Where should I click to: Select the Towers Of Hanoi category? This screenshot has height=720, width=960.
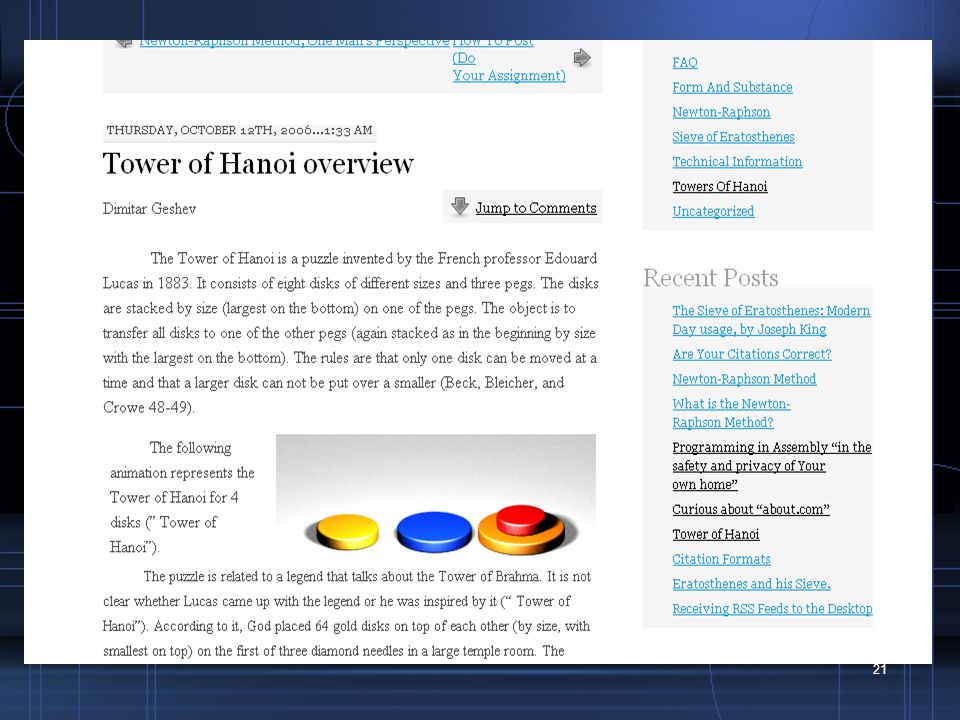click(x=719, y=187)
